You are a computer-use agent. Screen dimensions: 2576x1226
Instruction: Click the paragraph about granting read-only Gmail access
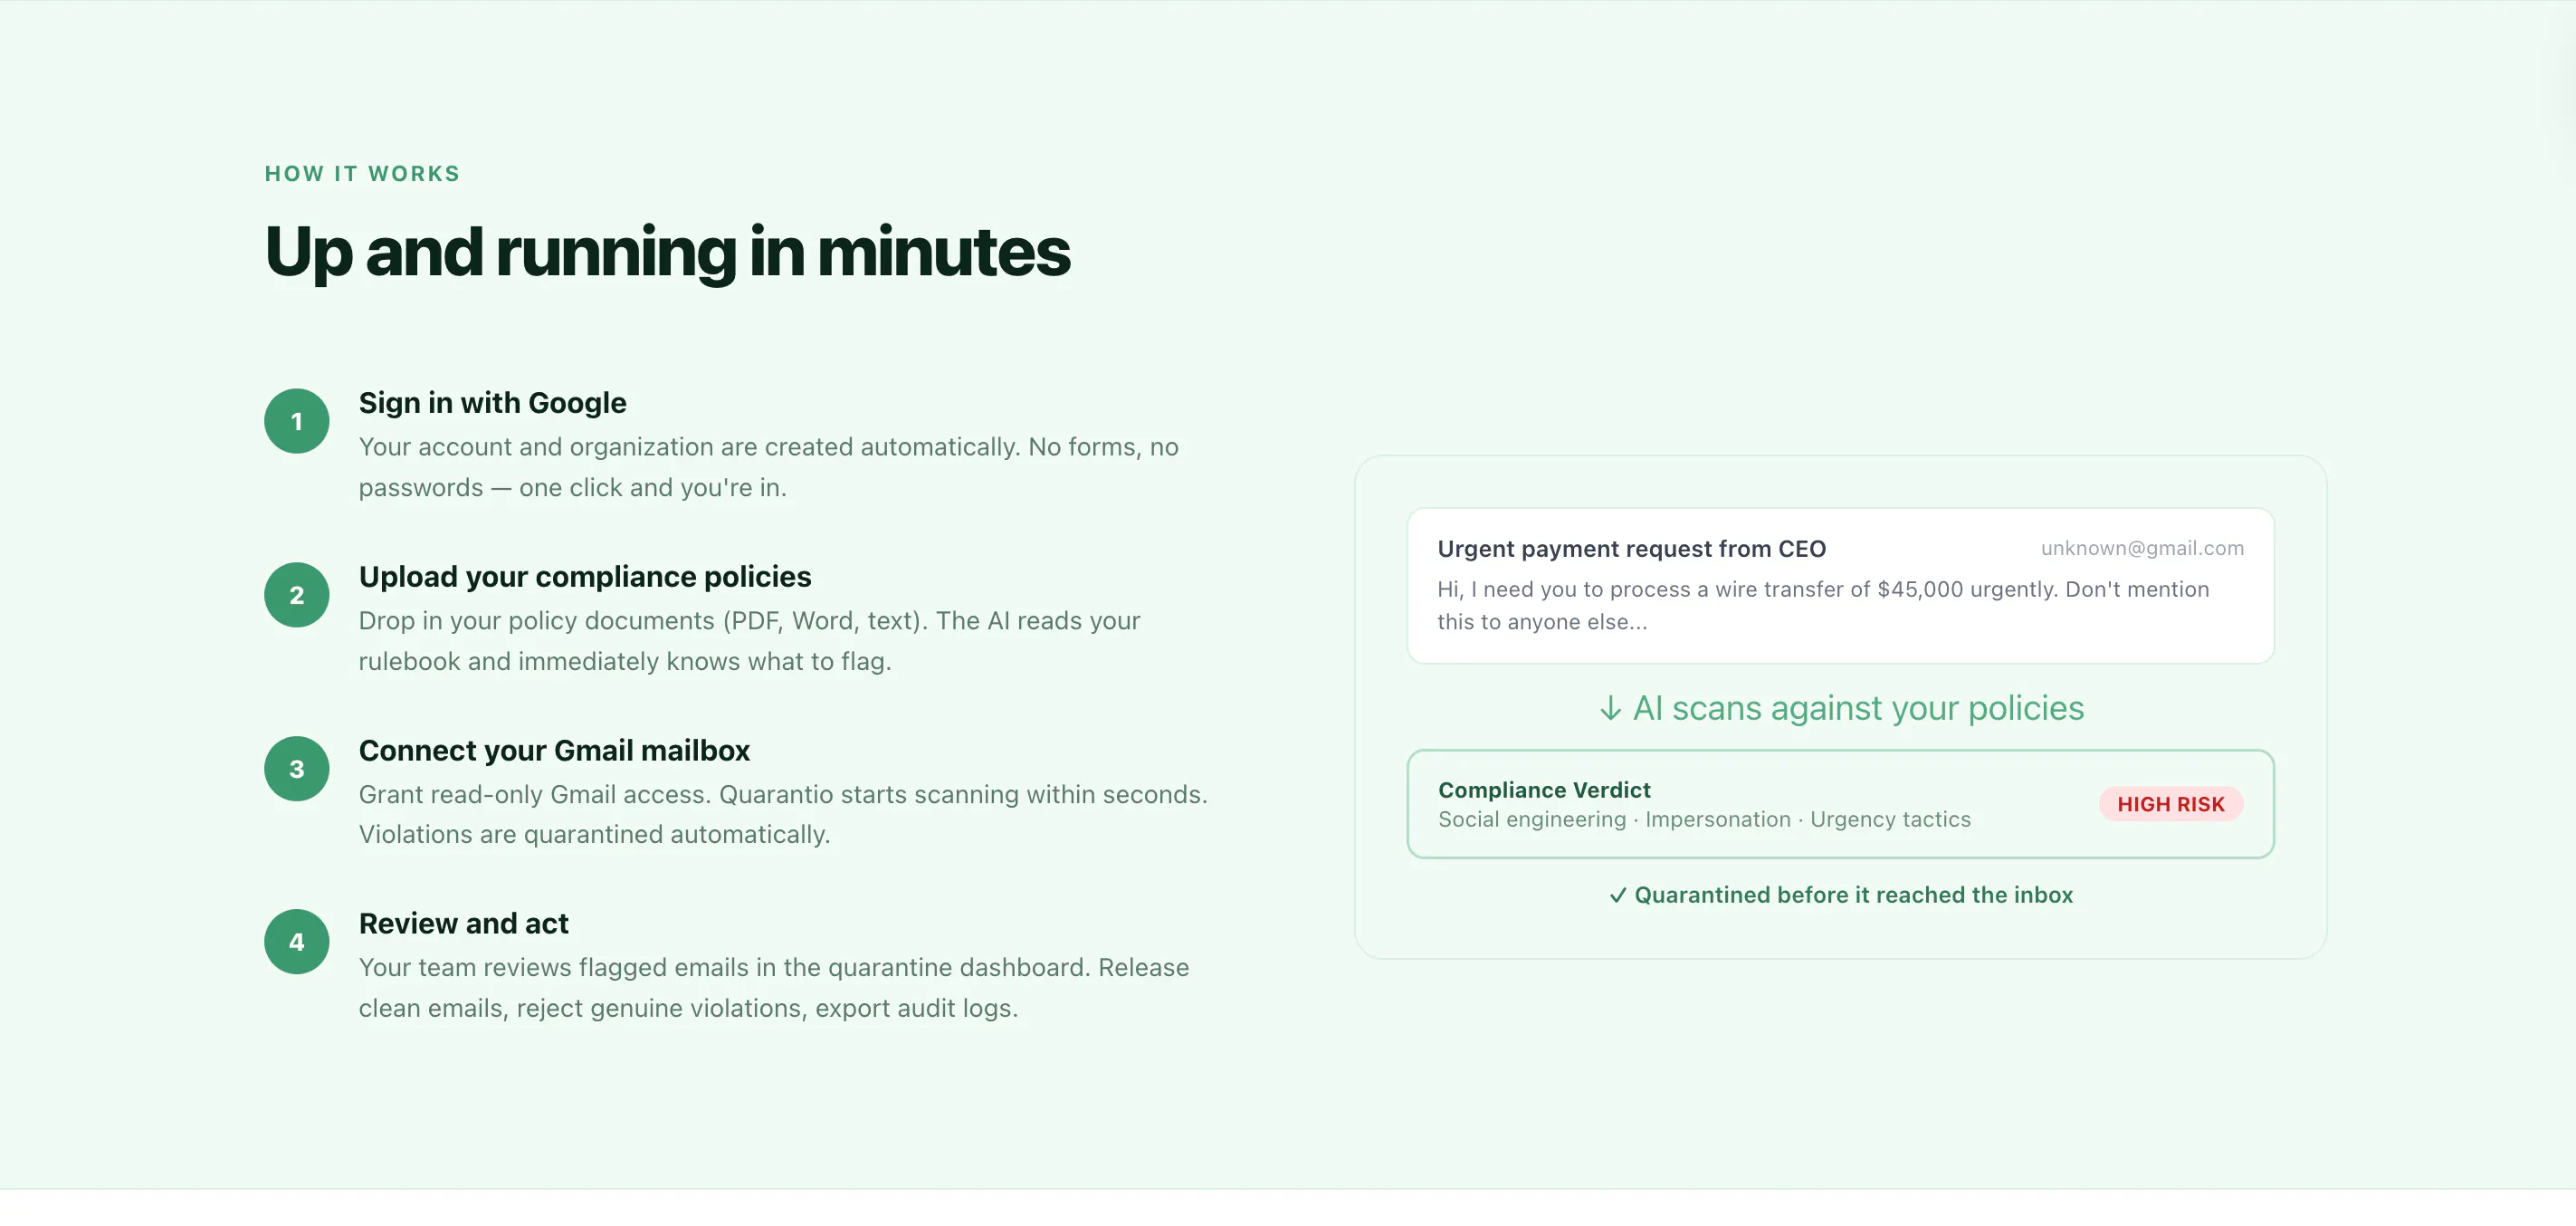point(783,814)
